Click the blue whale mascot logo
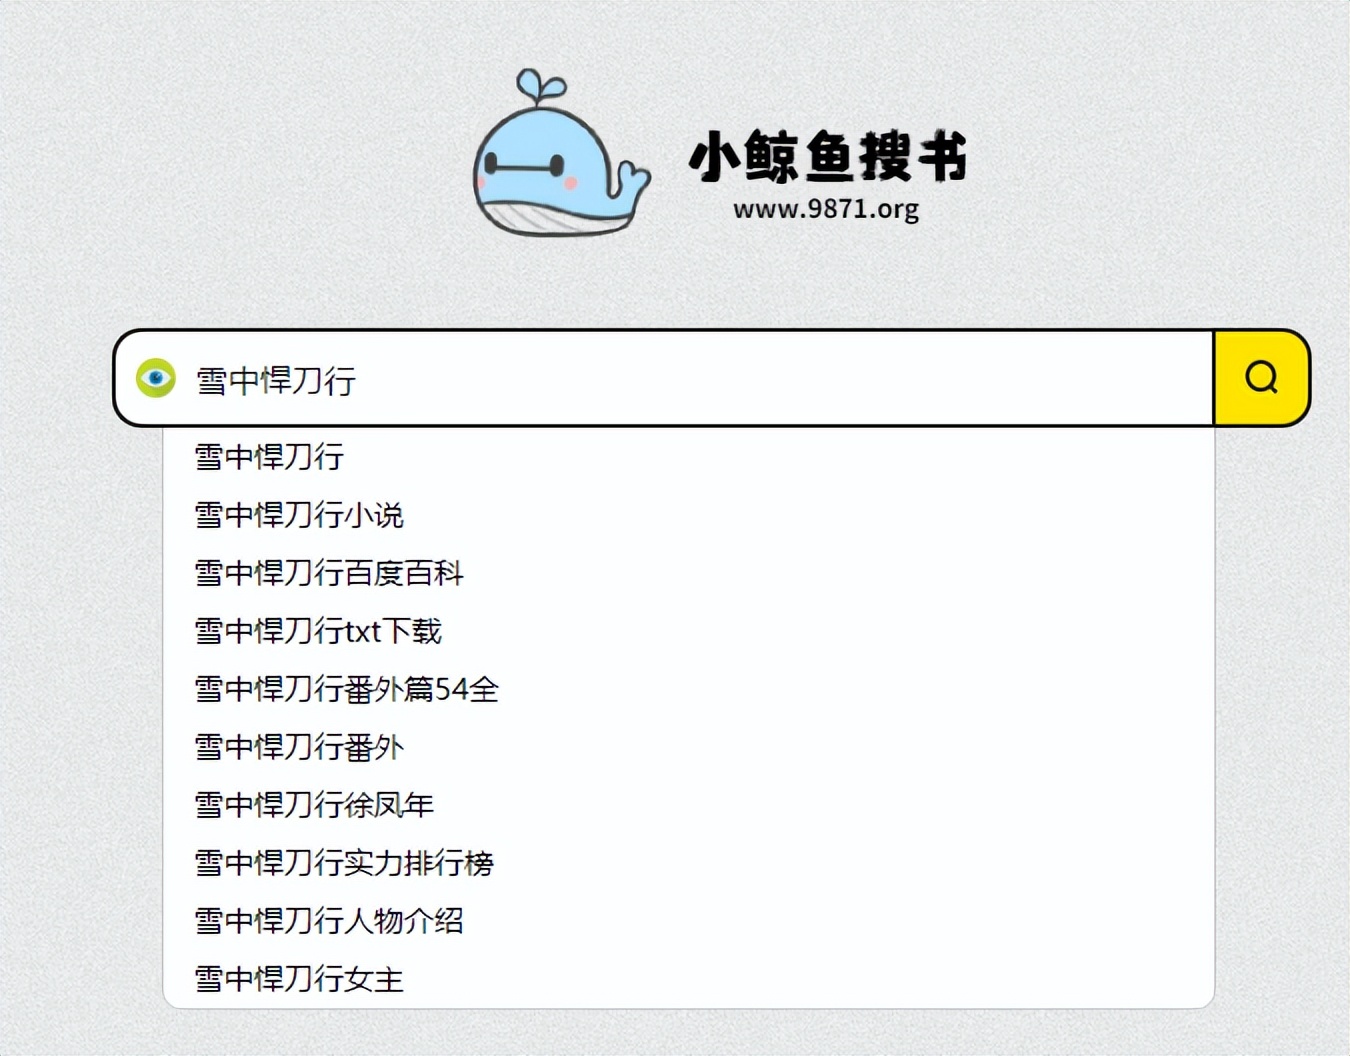 [560, 153]
